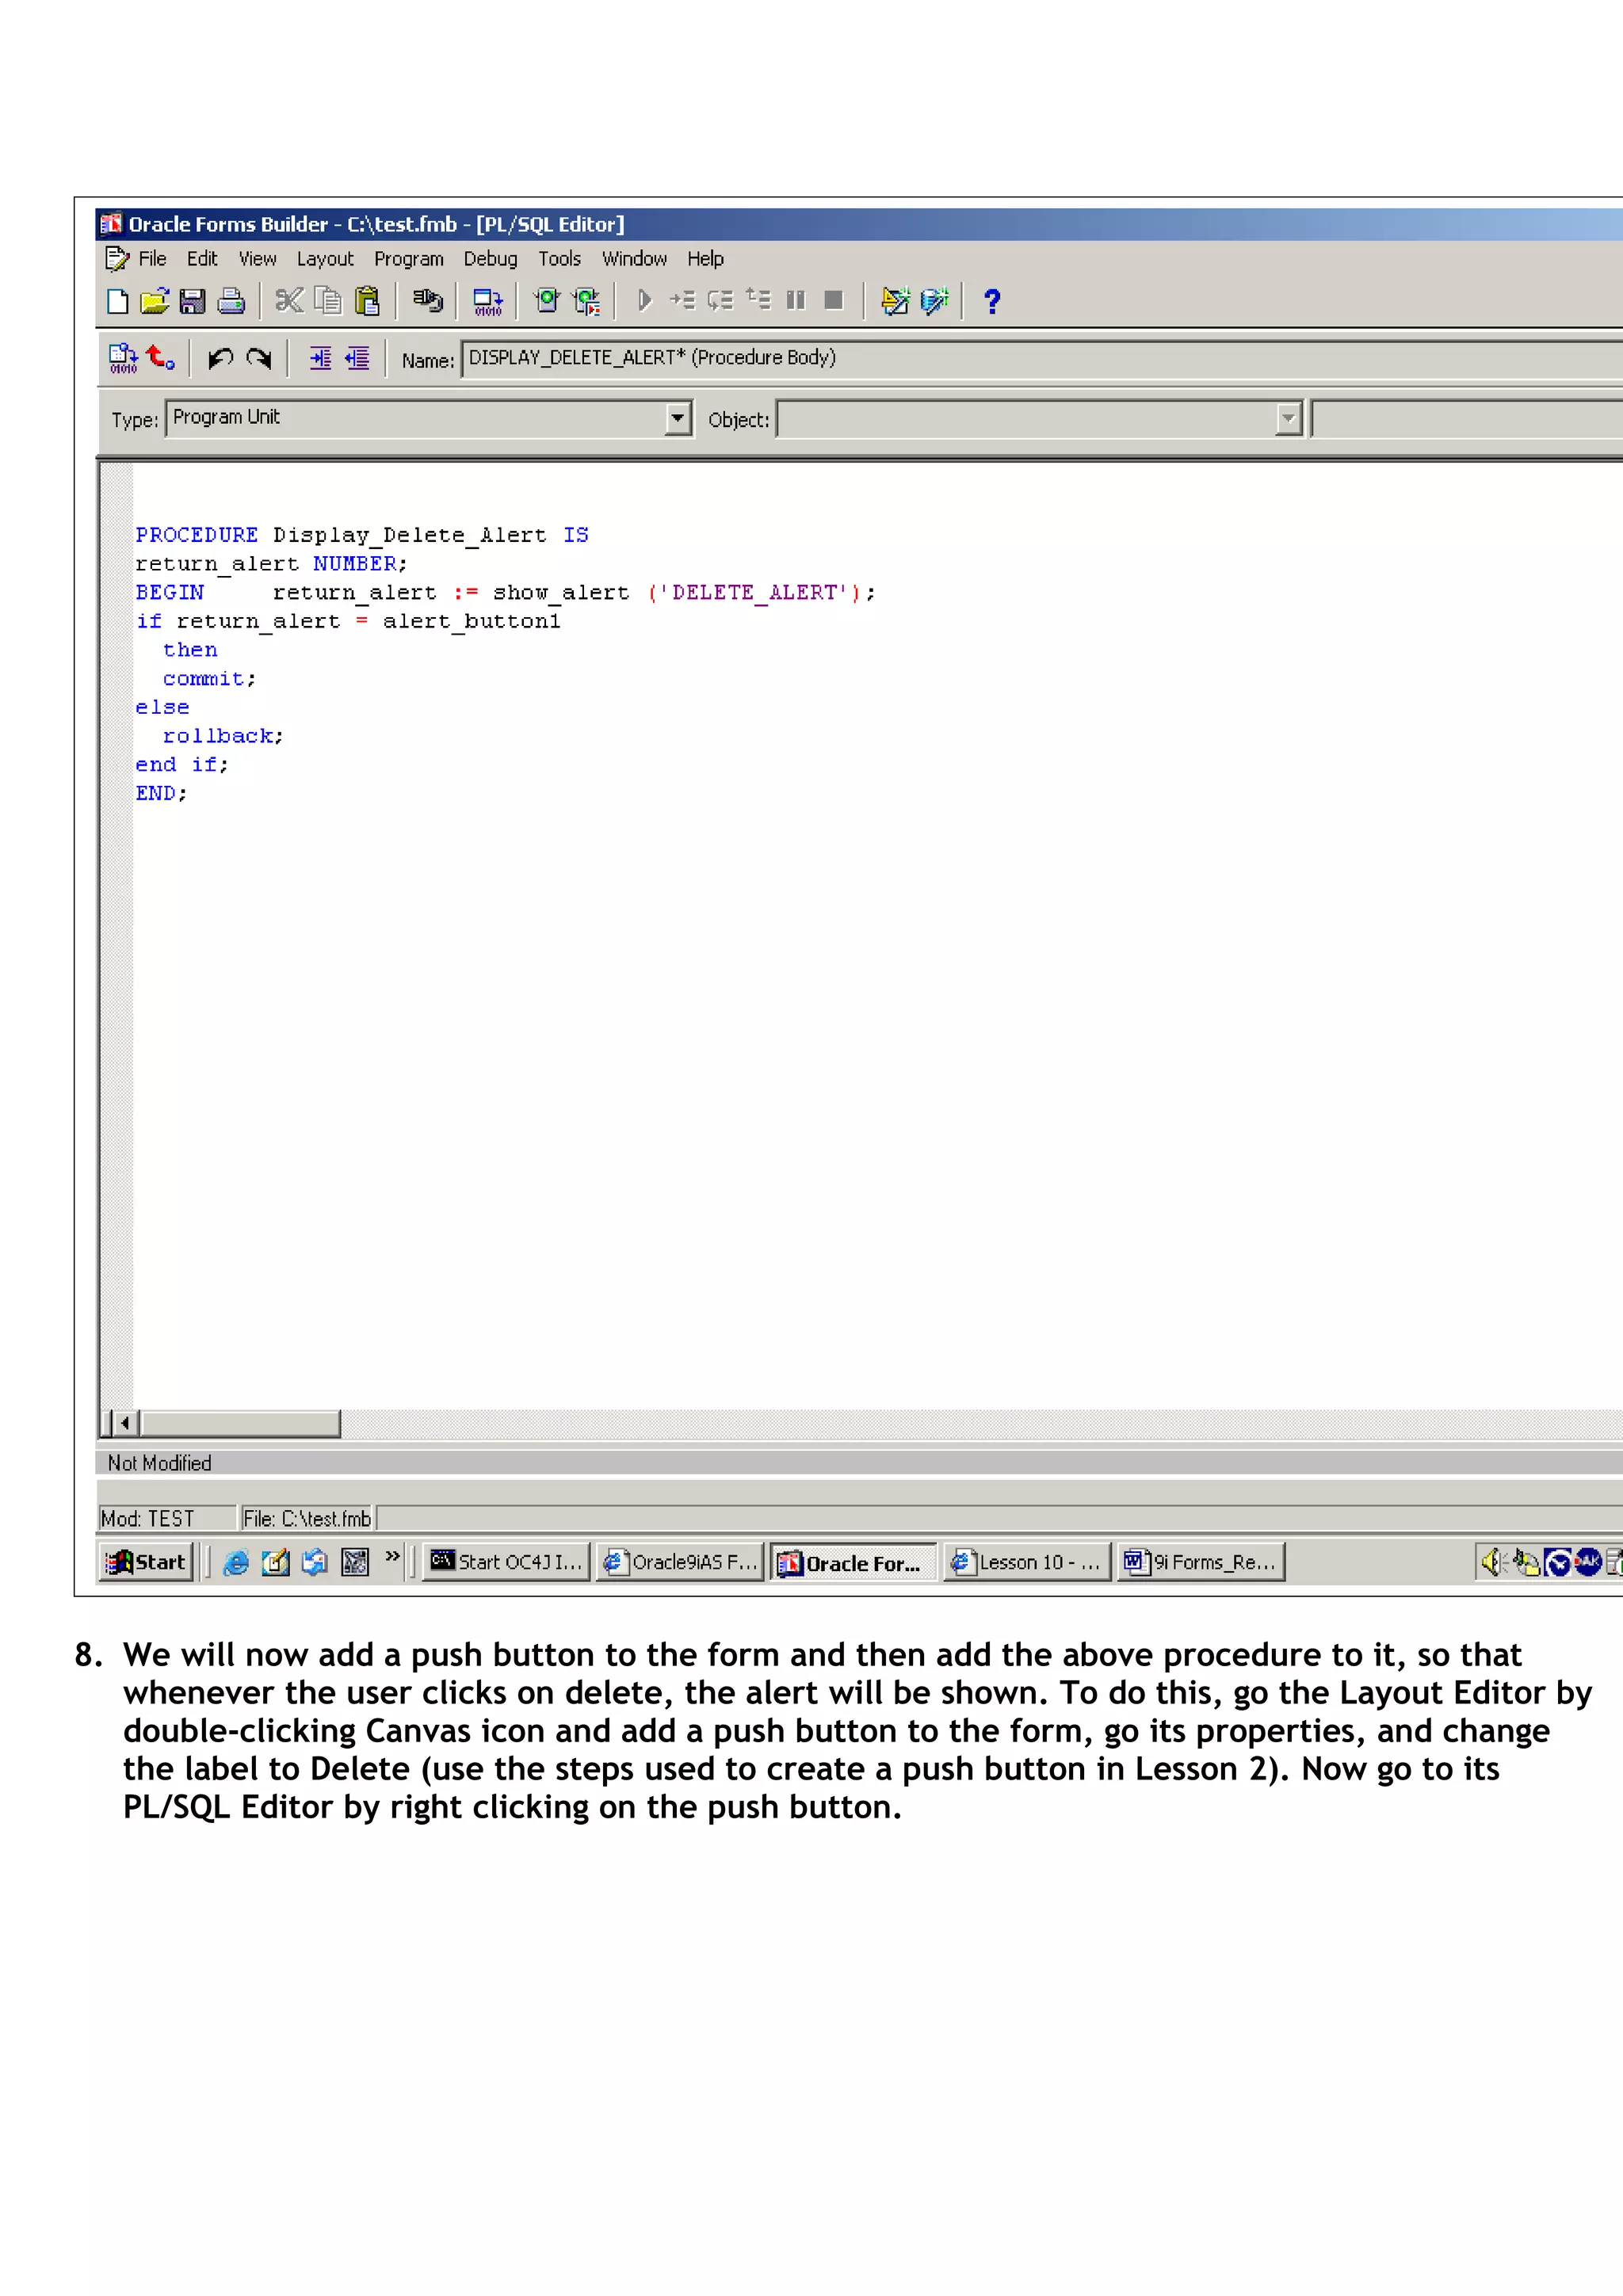
Task: Click the 'Not Modified' status text
Action: tap(159, 1463)
